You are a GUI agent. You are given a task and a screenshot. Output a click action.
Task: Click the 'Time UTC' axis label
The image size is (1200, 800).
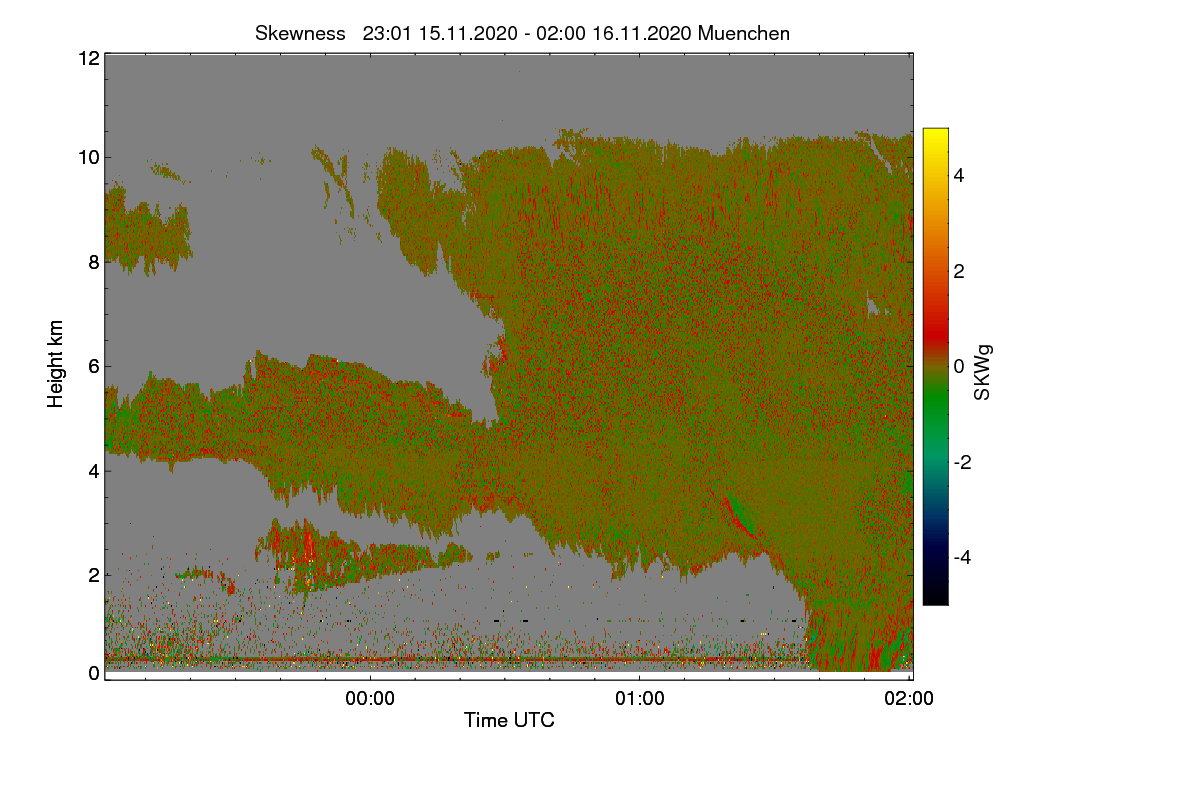point(509,720)
